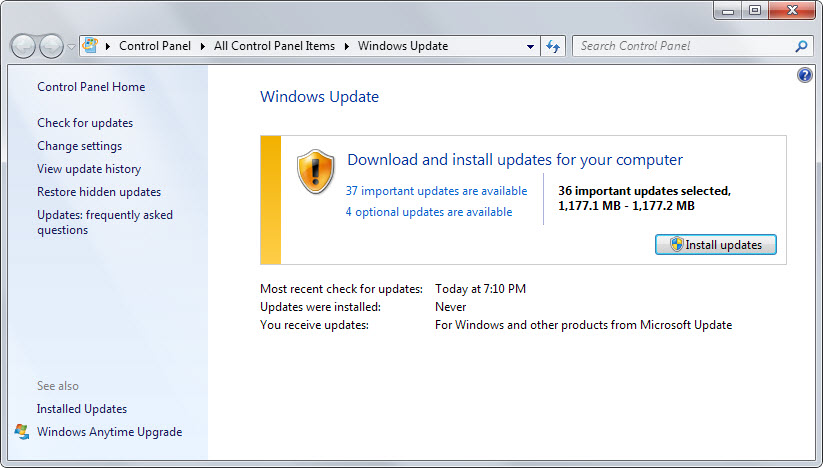Click the Back navigation arrow
Screen dimensions: 823x468
point(23,46)
